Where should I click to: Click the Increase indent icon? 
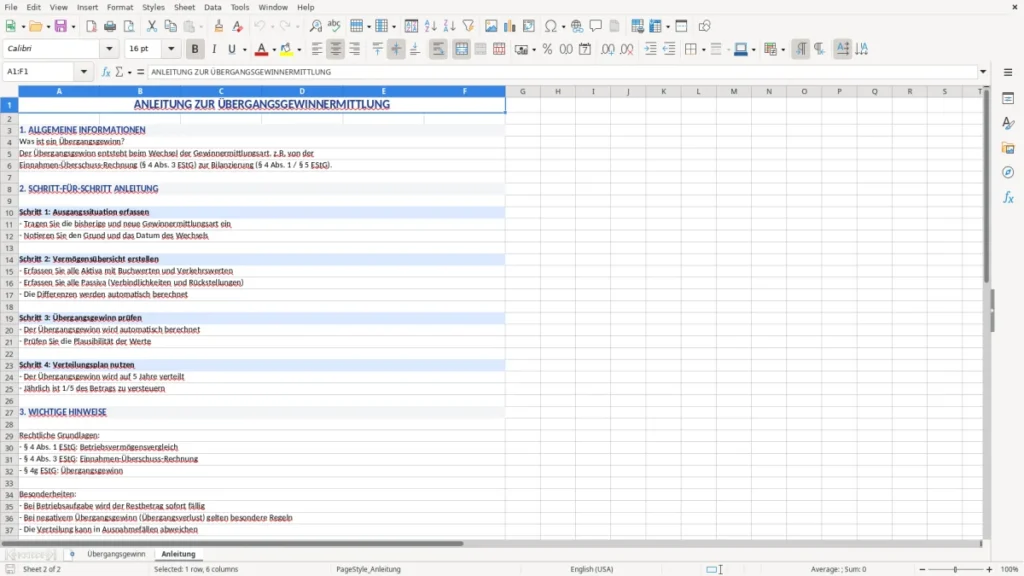[650, 49]
